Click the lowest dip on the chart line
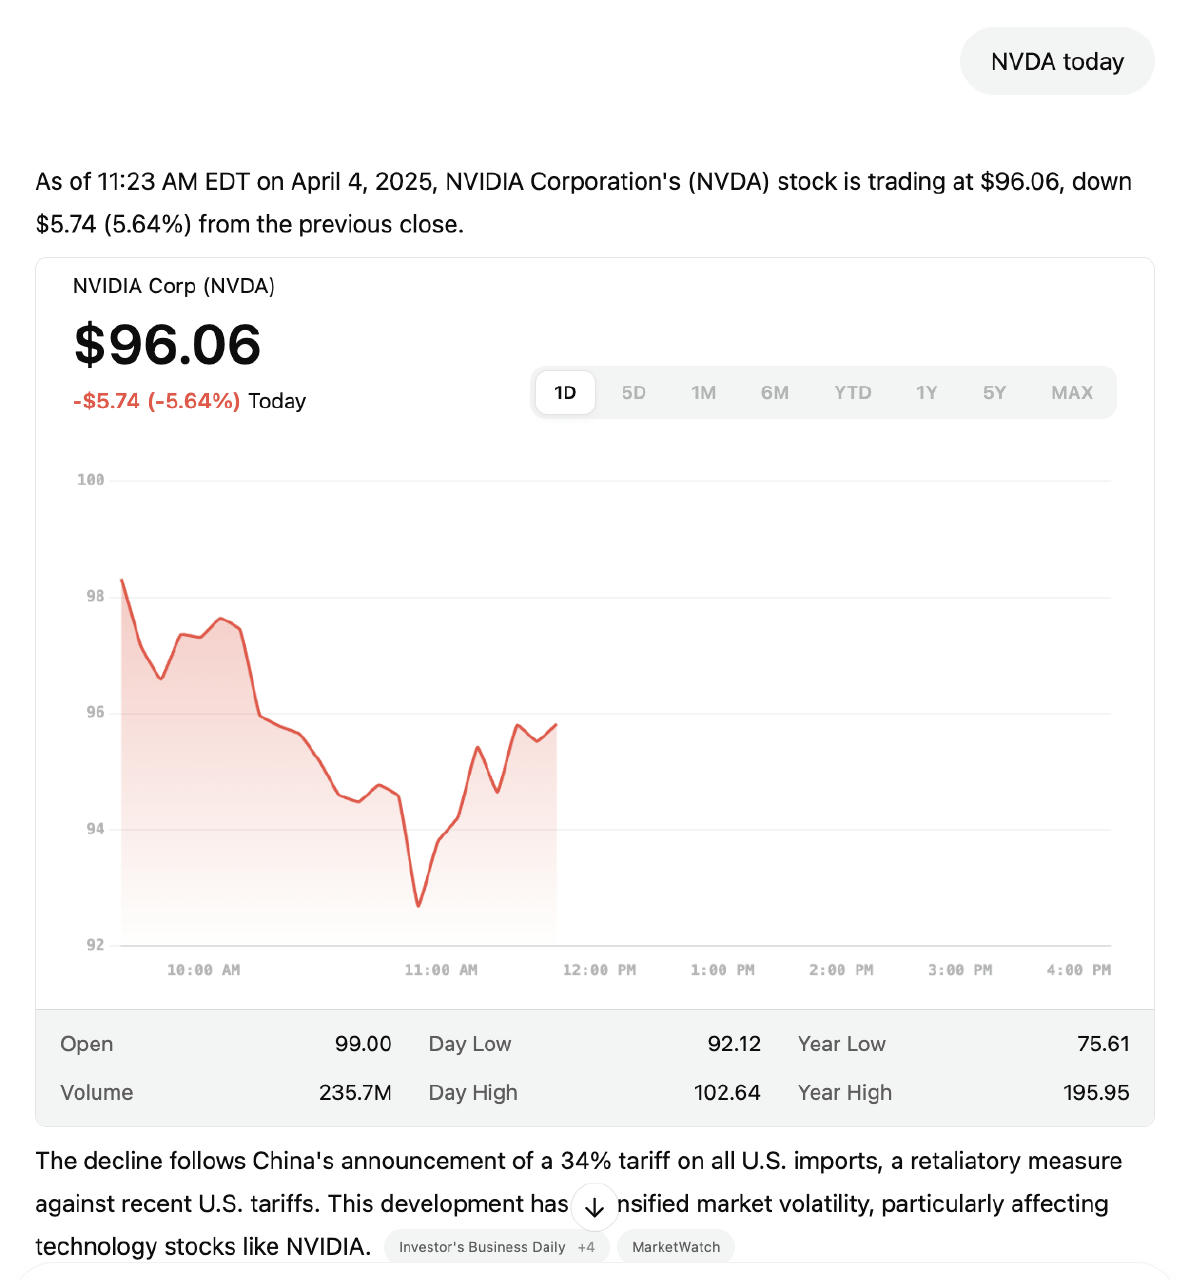The width and height of the screenshot is (1189, 1280). tap(418, 905)
